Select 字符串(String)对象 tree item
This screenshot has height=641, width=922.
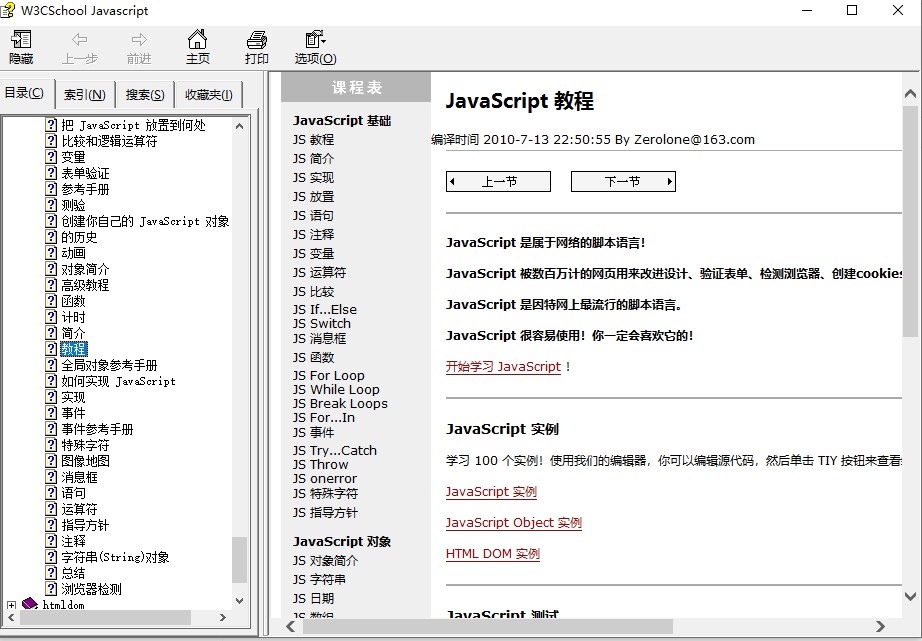(115, 557)
